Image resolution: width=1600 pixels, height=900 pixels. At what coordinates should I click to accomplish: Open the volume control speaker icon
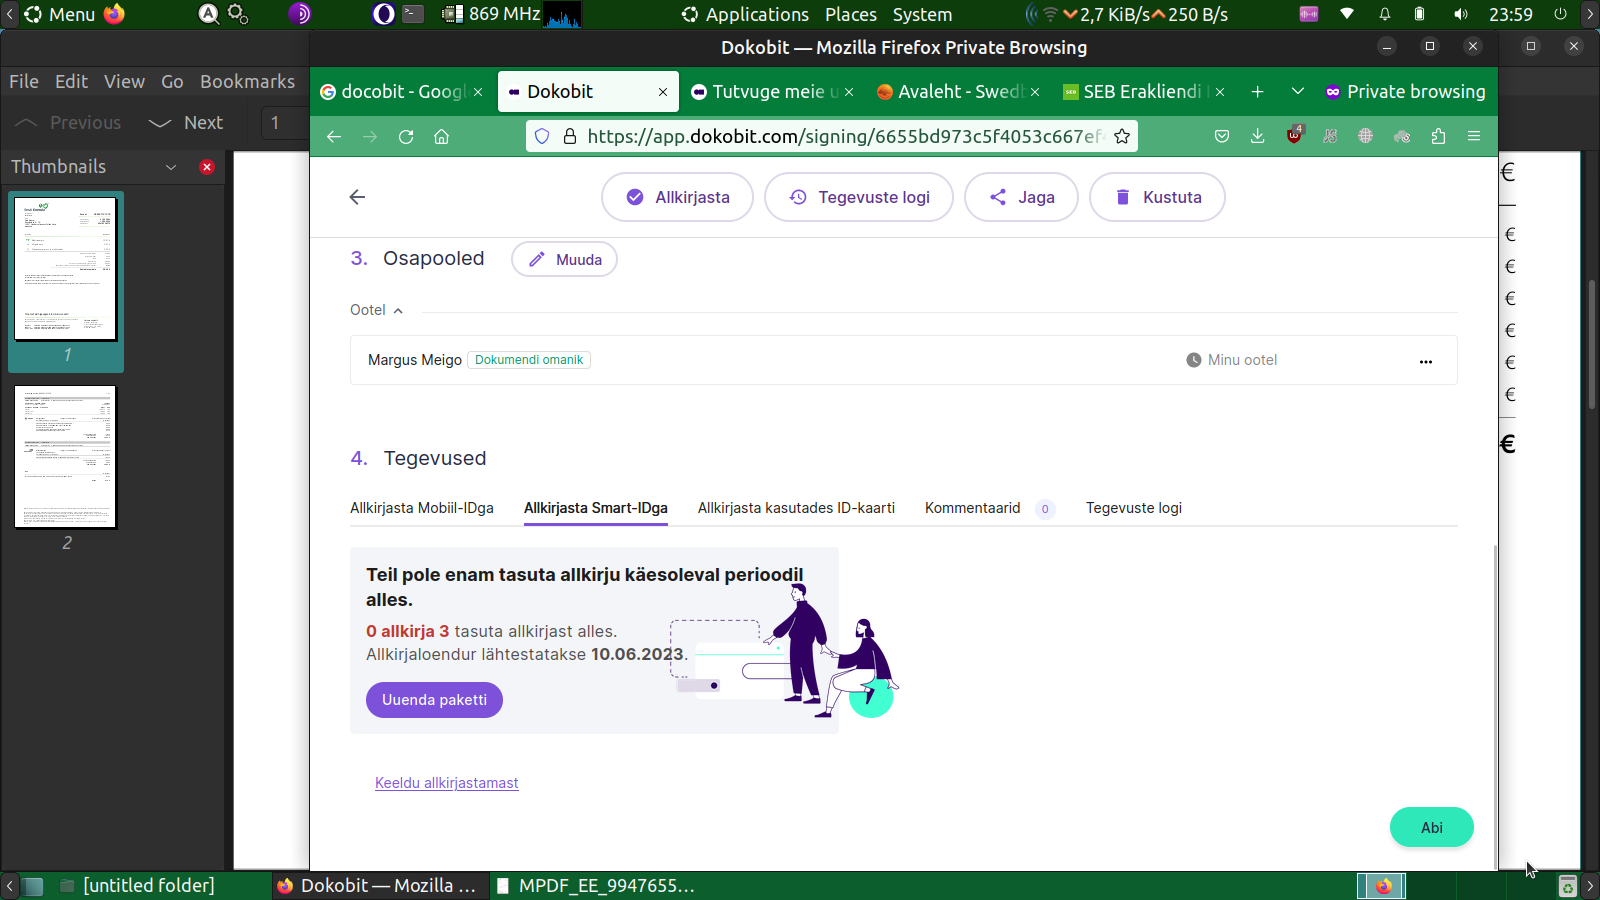coord(1461,14)
